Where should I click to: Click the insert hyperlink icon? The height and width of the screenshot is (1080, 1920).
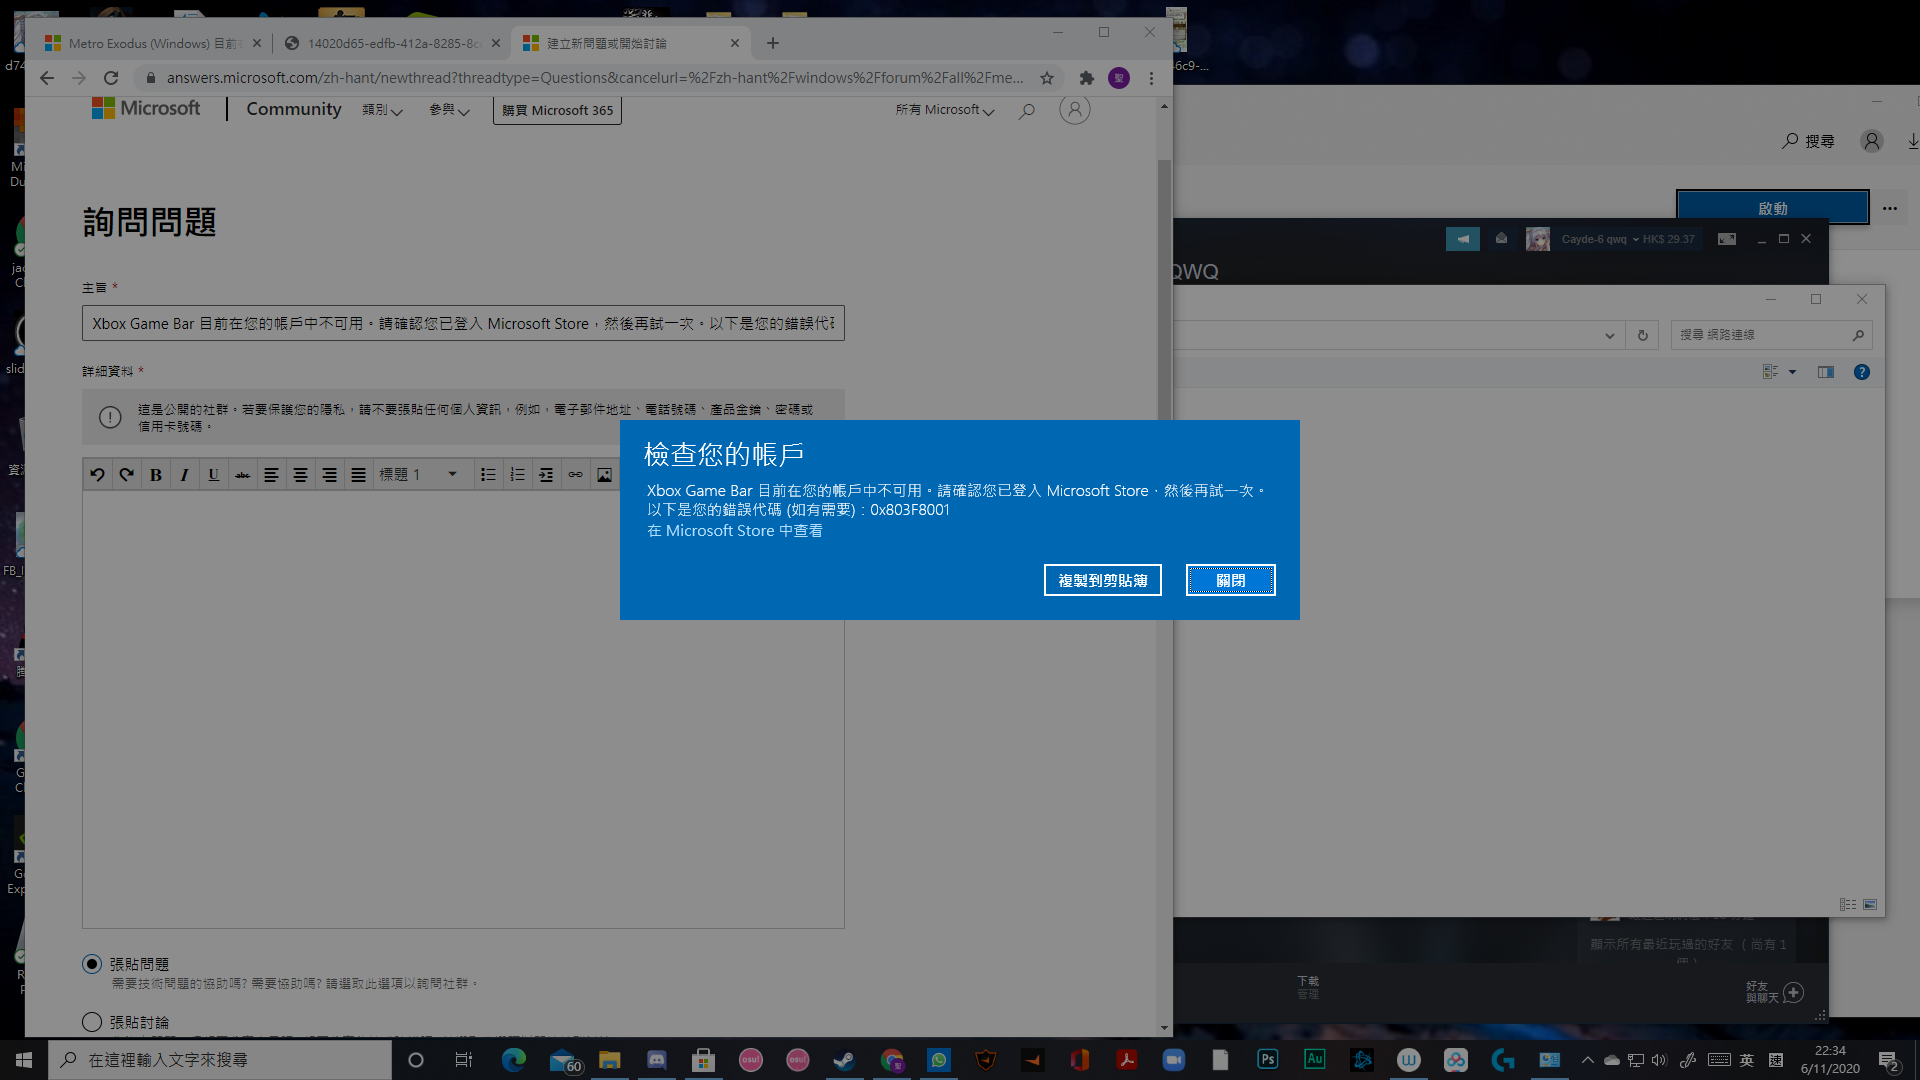click(575, 475)
